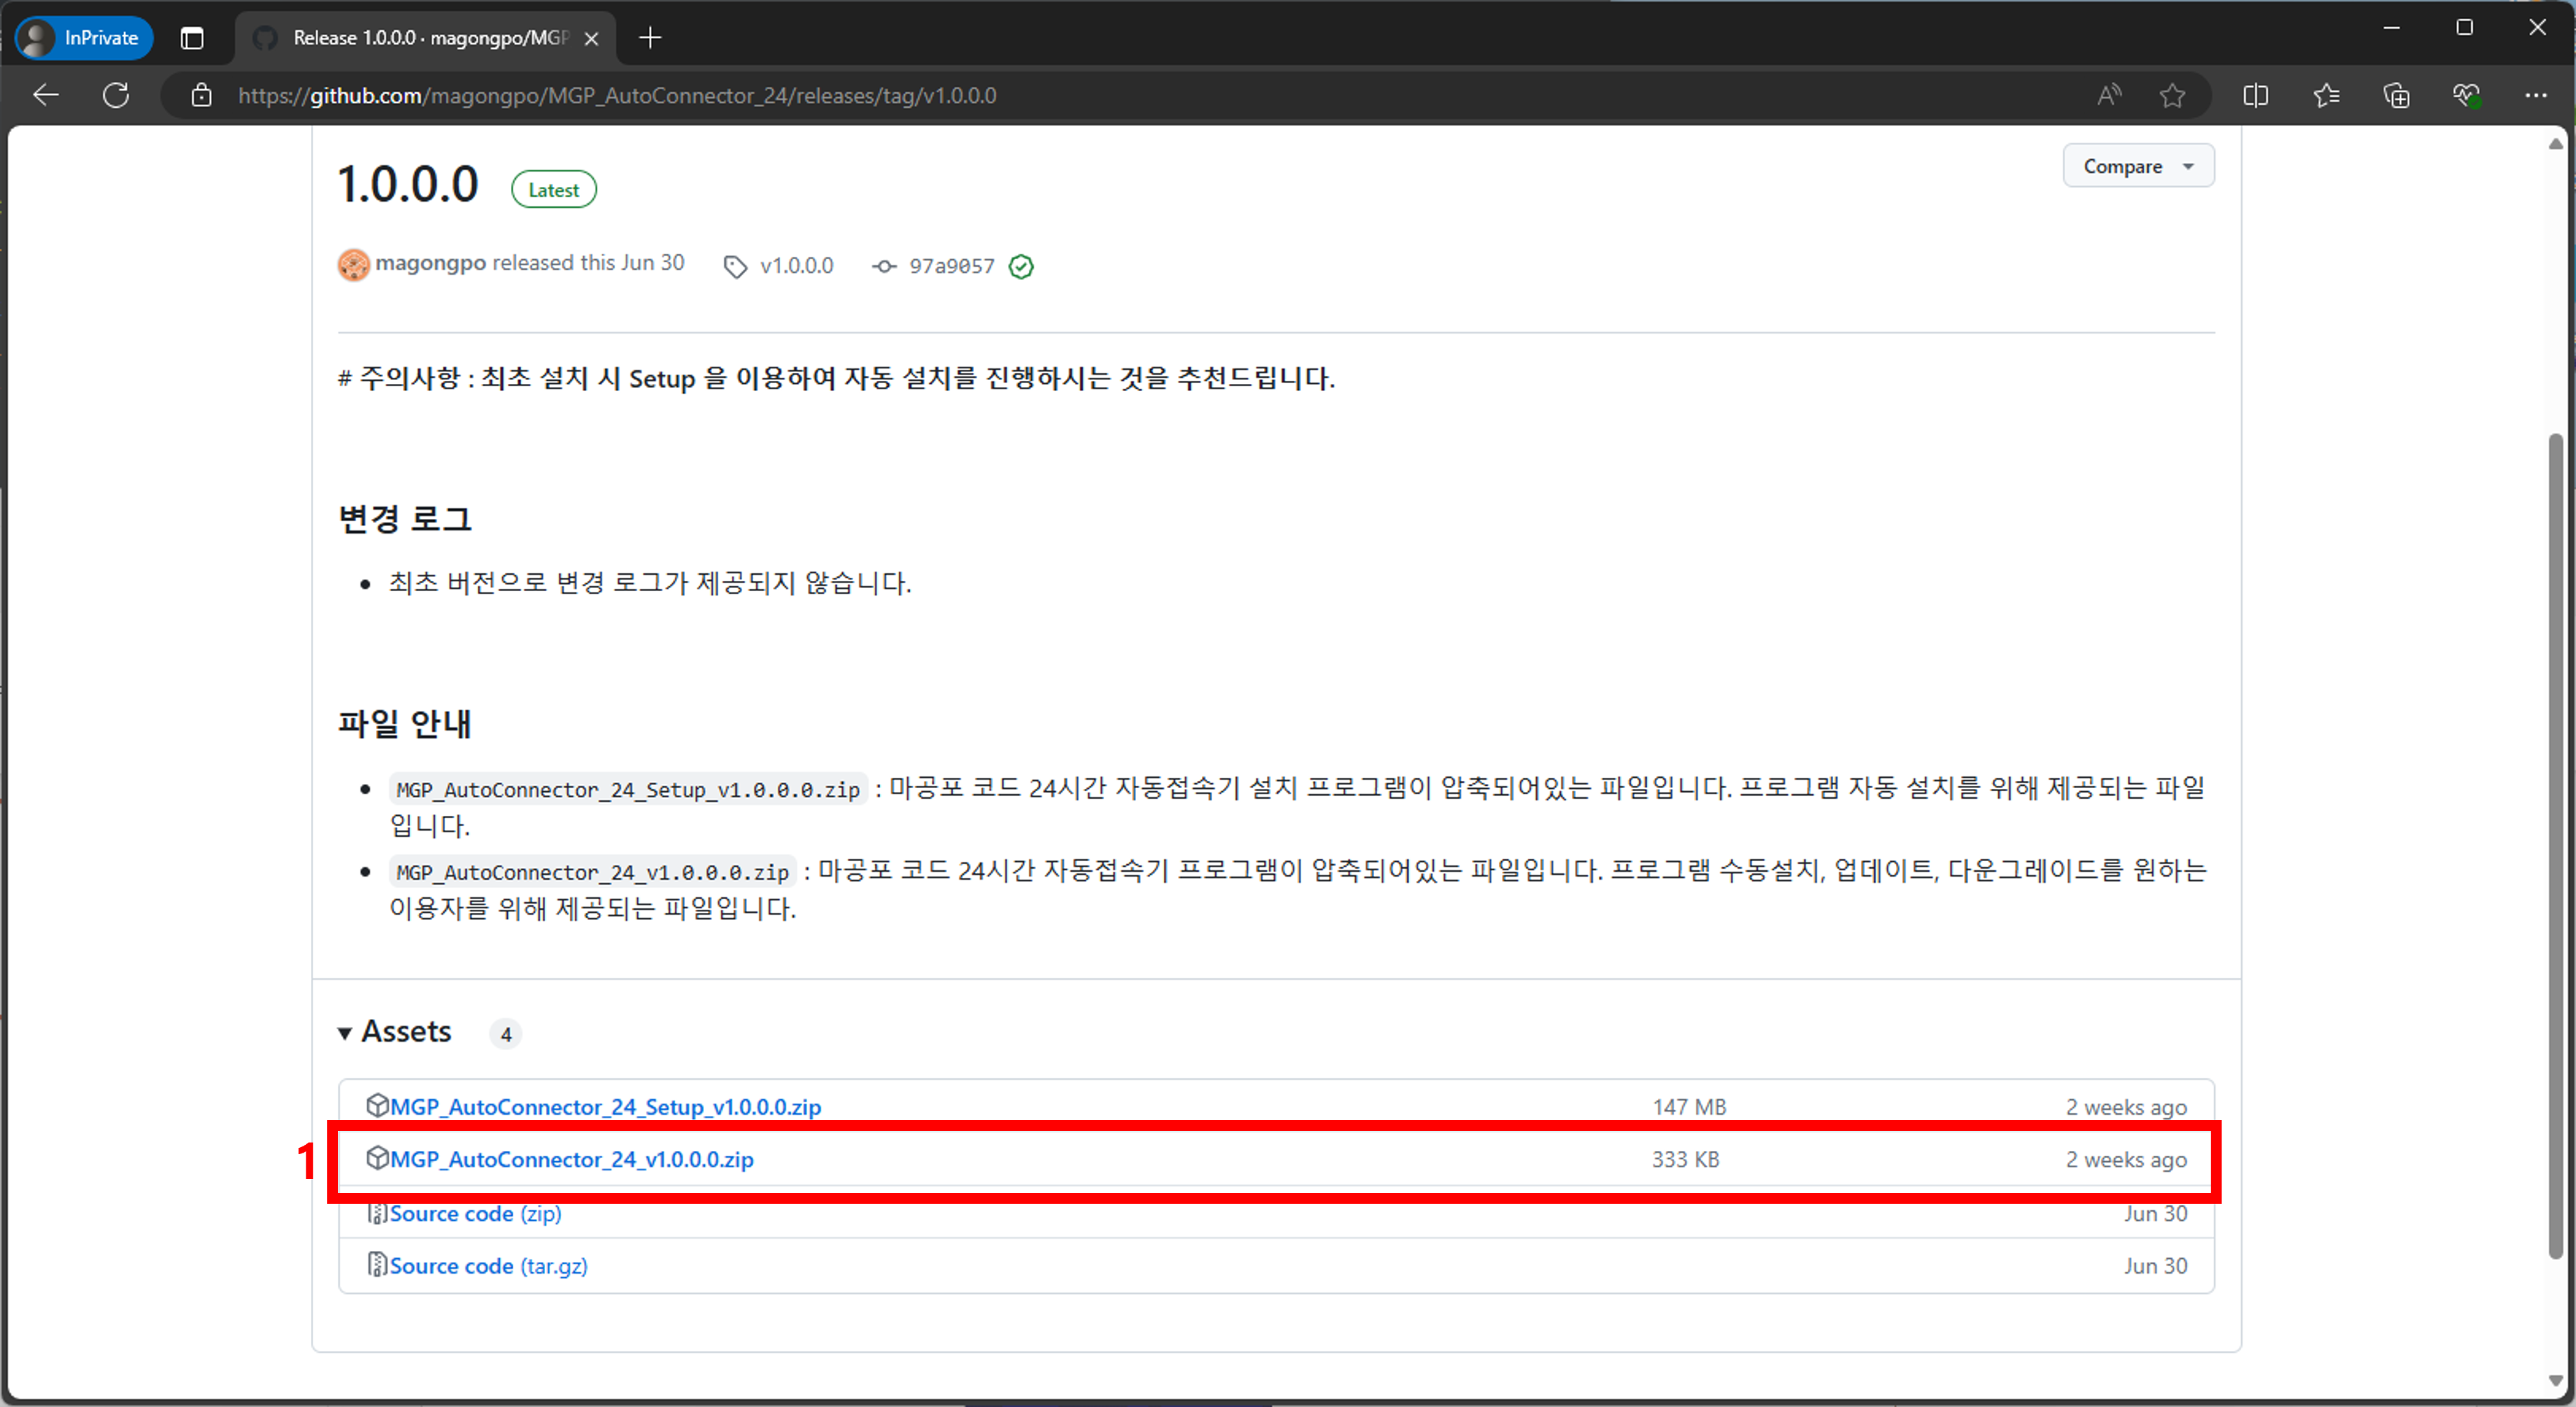This screenshot has height=1407, width=2576.
Task: Go back to the previous page
Action: click(x=46, y=95)
